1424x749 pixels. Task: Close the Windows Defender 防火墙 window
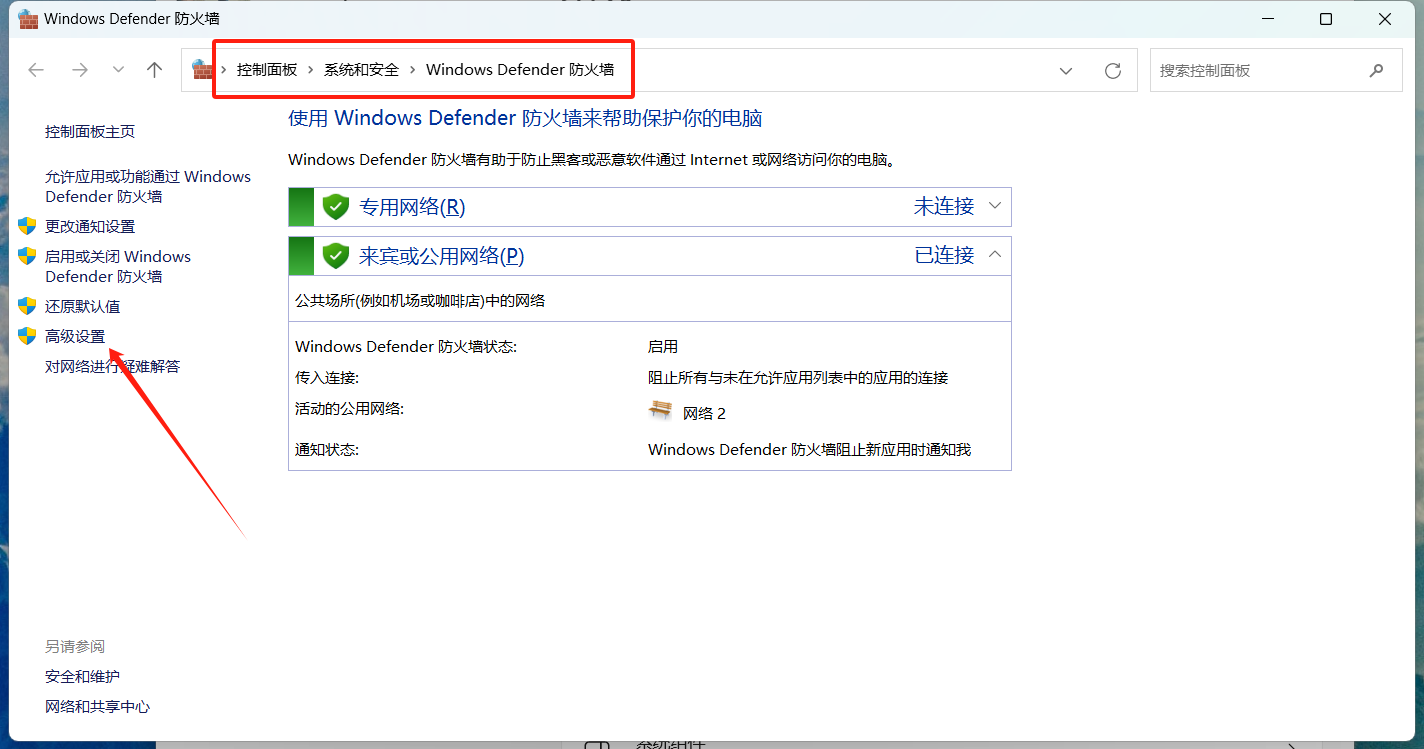click(x=1385, y=19)
